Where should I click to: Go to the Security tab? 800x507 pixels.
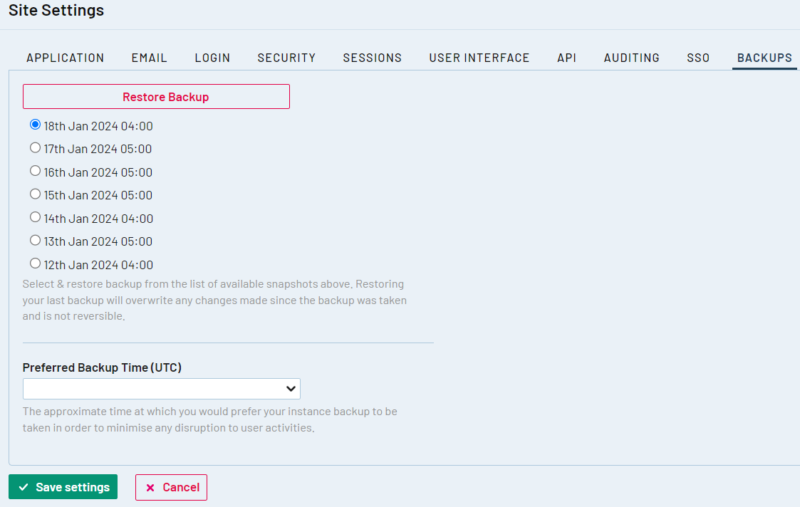pyautogui.click(x=286, y=58)
